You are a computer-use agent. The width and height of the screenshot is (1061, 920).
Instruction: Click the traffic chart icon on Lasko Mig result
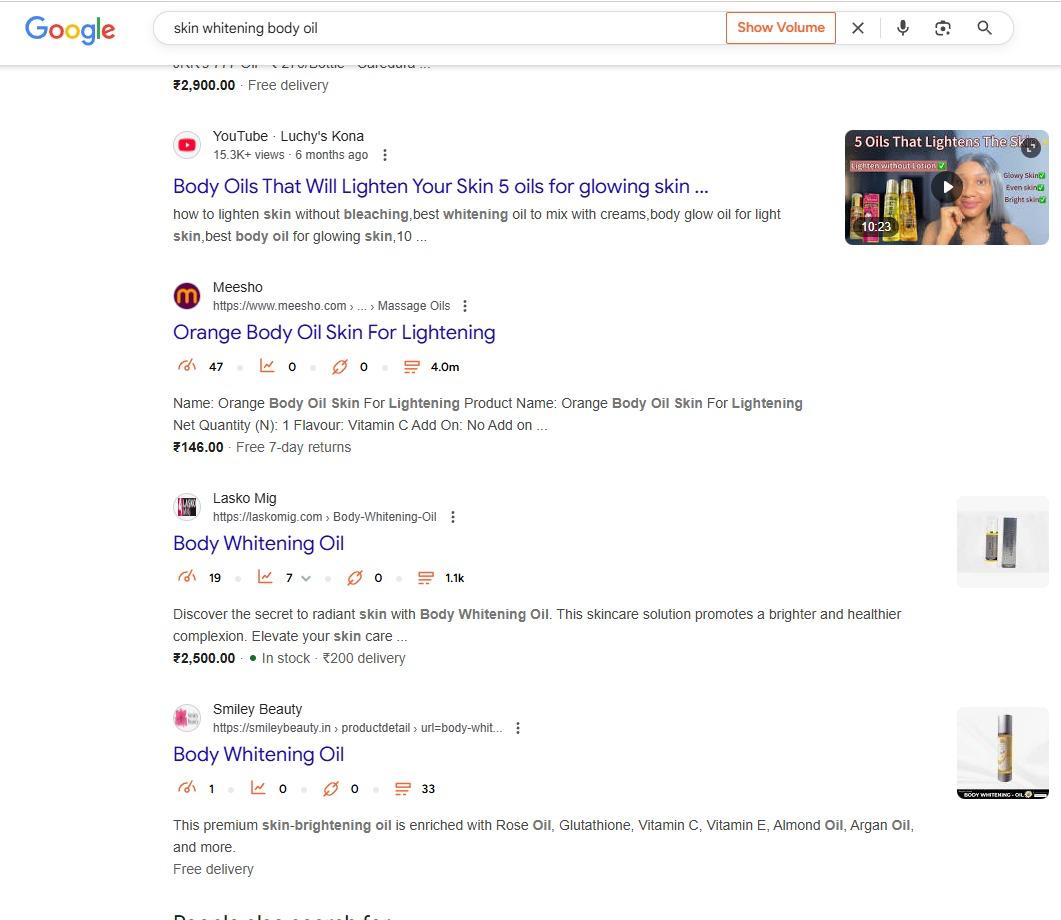click(265, 577)
